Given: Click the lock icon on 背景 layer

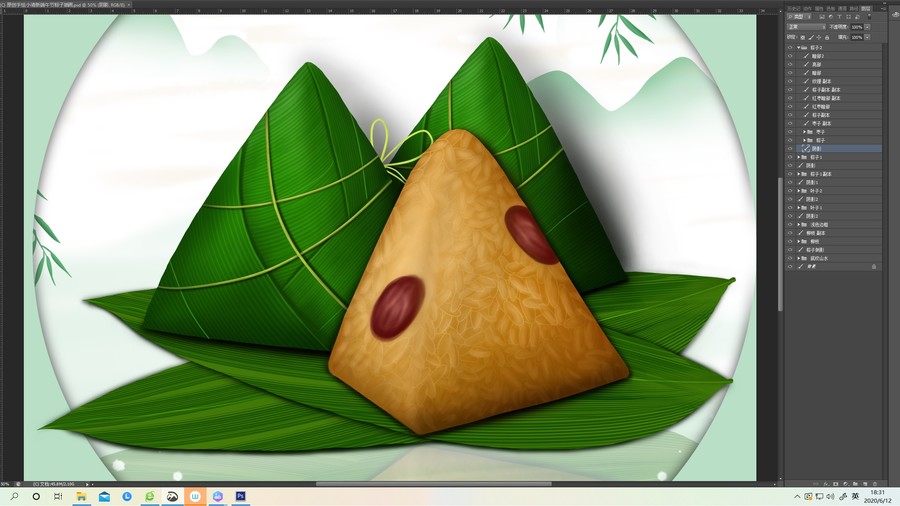Looking at the screenshot, I should tap(874, 266).
